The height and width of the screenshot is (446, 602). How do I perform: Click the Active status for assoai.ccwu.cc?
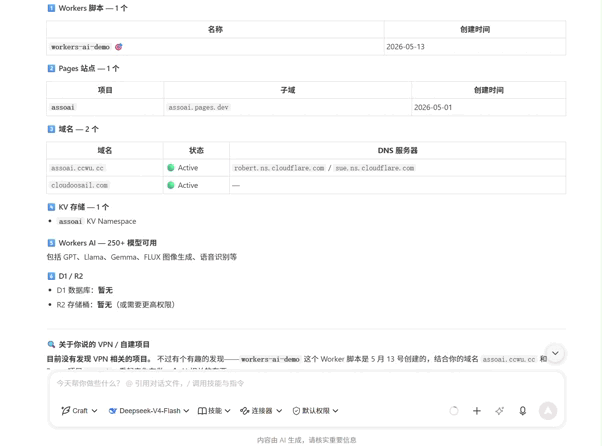click(183, 168)
